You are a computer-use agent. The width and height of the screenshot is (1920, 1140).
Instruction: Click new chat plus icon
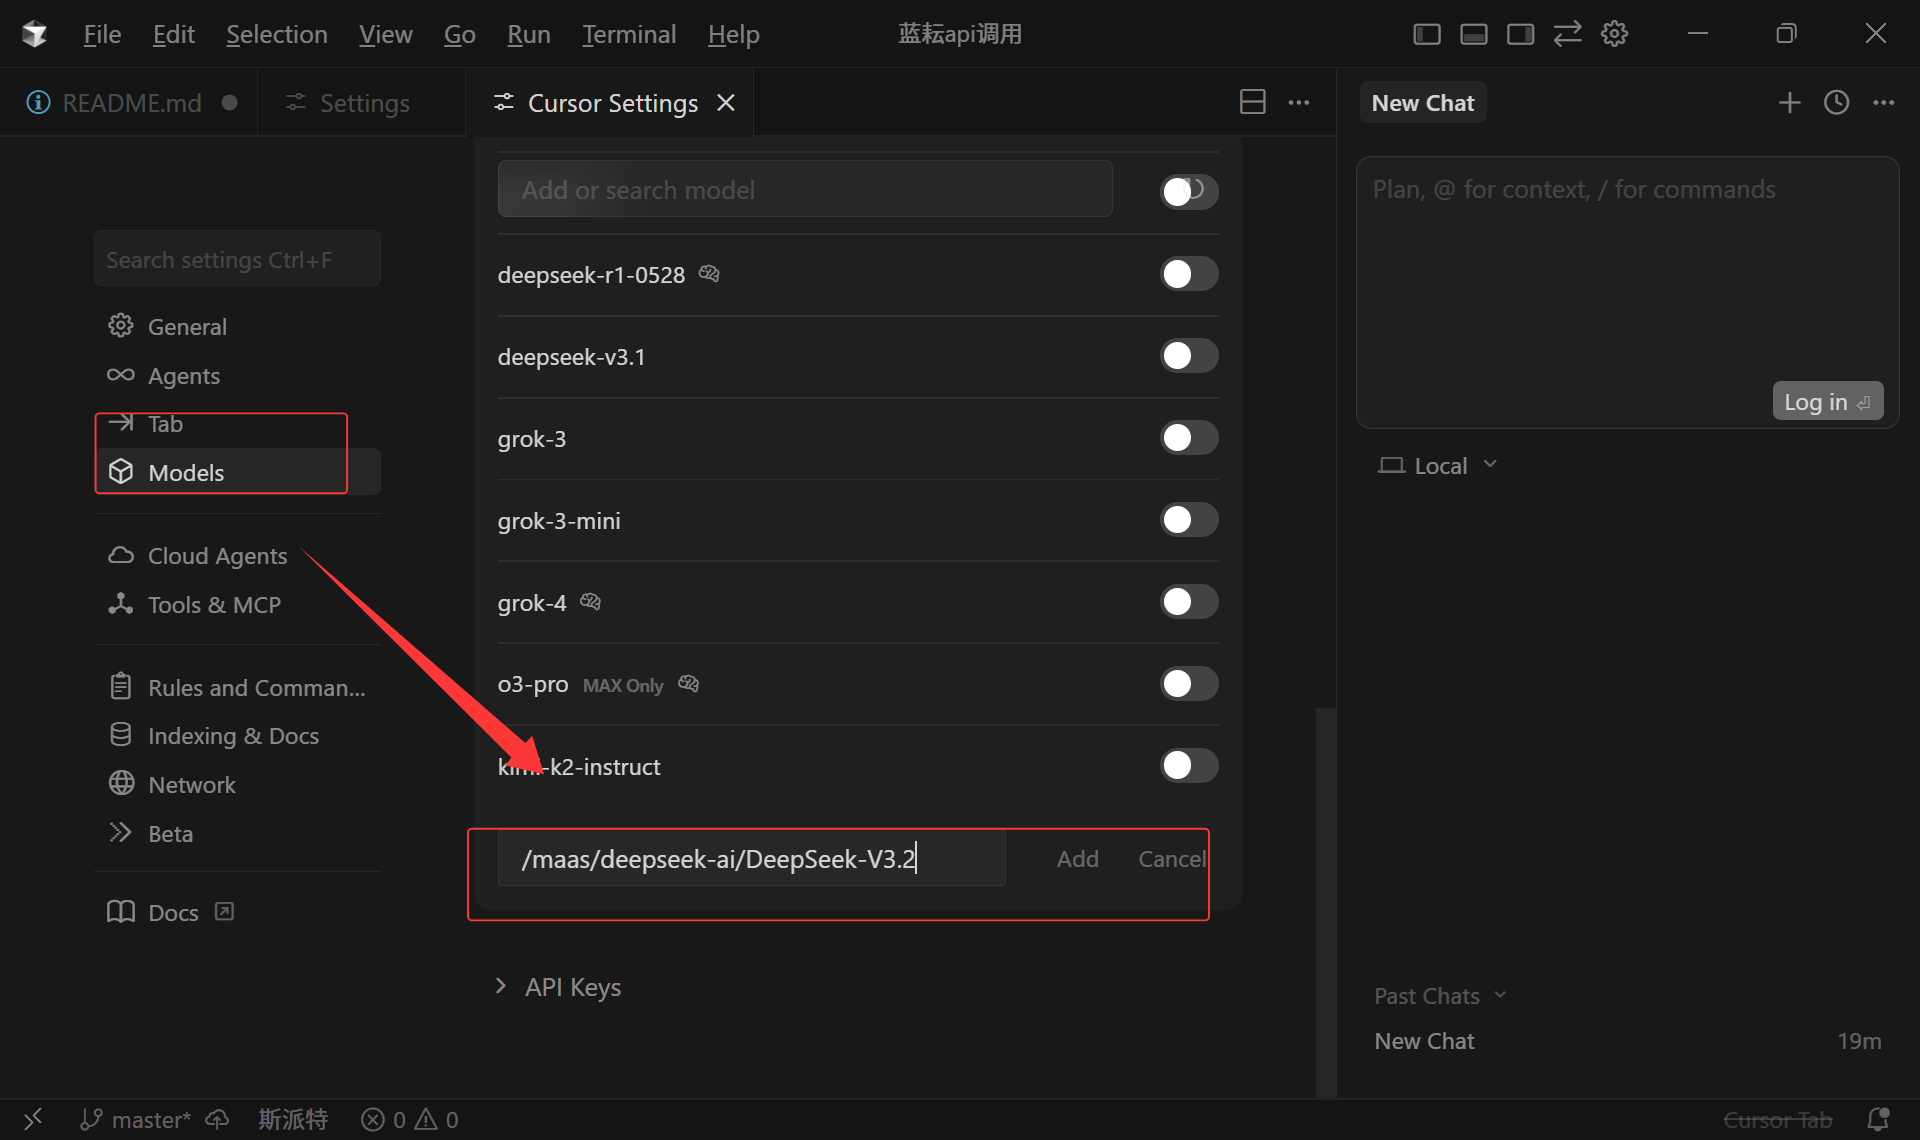[1789, 102]
